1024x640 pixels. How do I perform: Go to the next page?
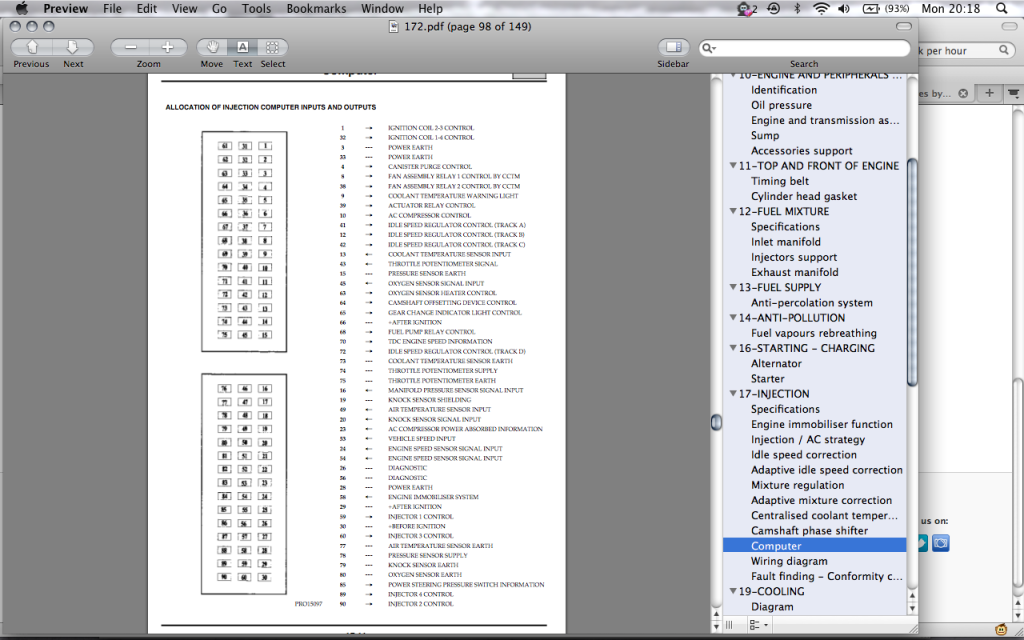pos(73,47)
